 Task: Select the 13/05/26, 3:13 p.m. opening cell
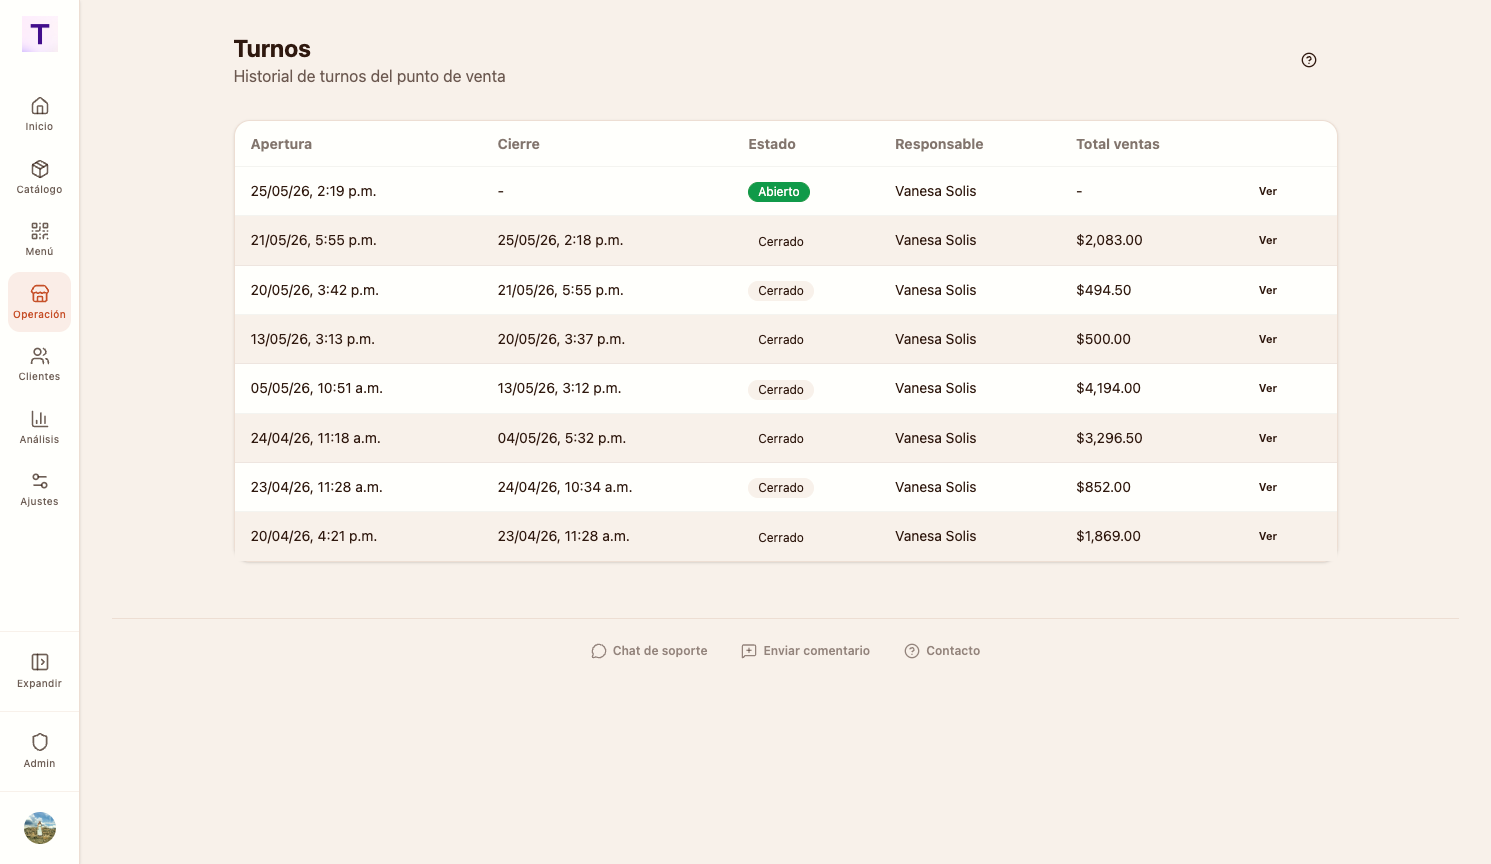coord(312,339)
